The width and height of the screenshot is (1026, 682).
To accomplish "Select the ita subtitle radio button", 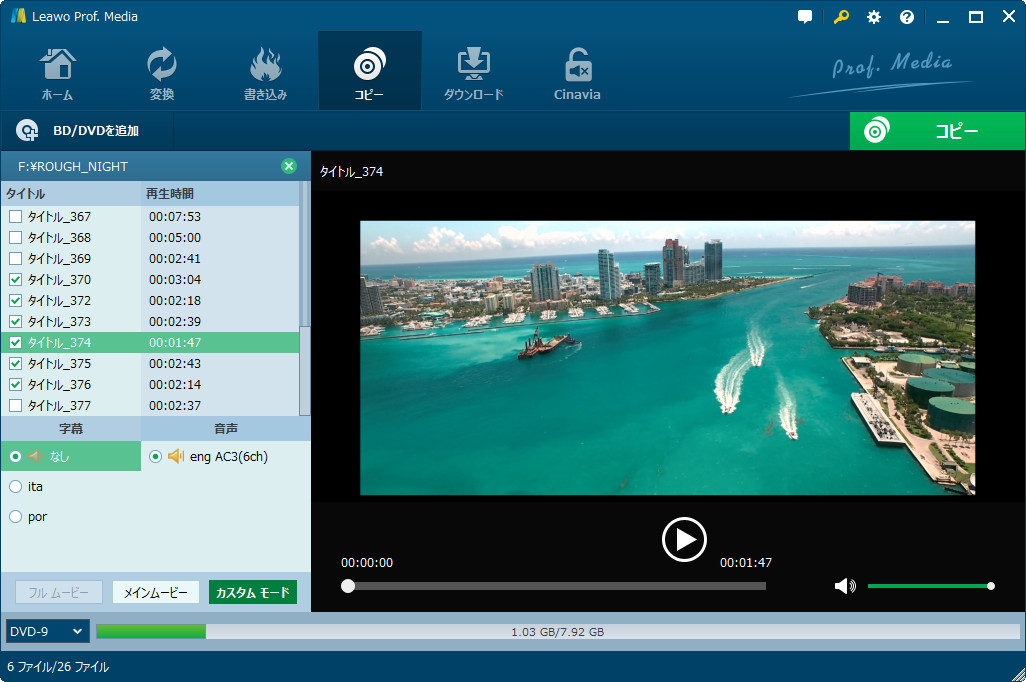I will [x=15, y=487].
